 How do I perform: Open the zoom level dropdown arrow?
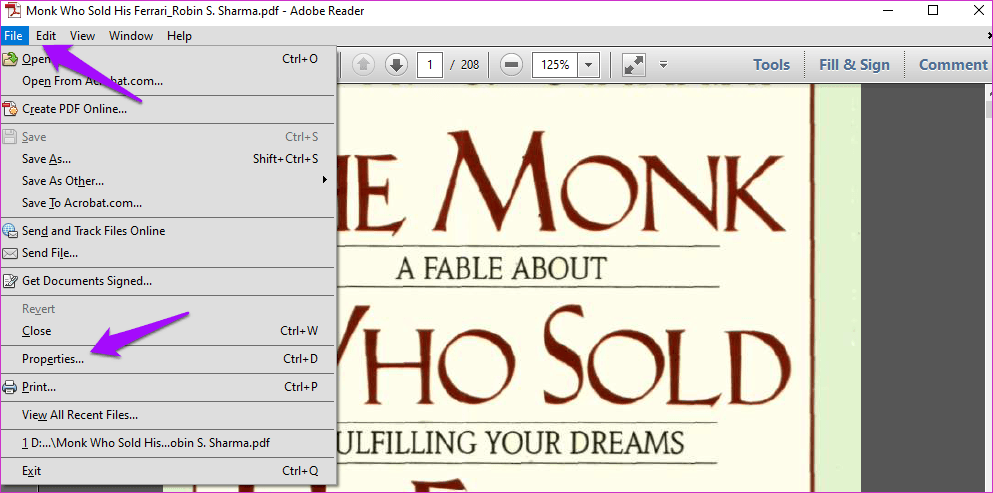(589, 65)
